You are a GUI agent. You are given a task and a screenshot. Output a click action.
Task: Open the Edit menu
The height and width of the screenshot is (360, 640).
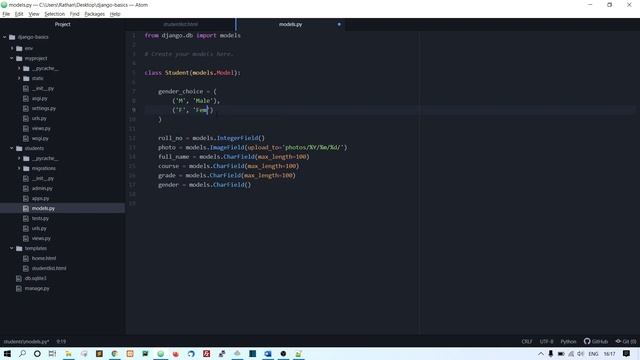19,14
